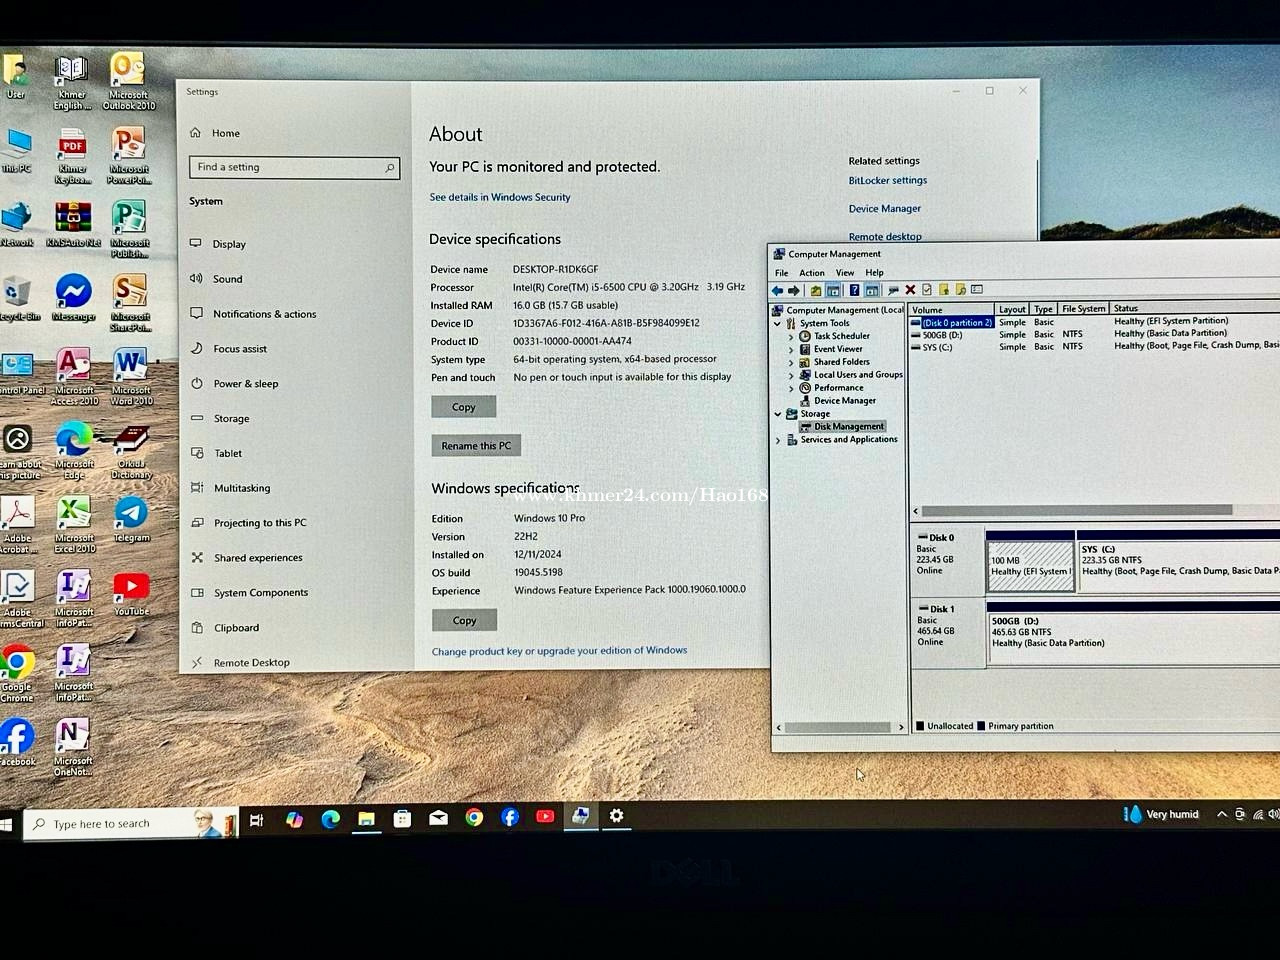
Task: Select Device Manager in console tree
Action: 844,401
